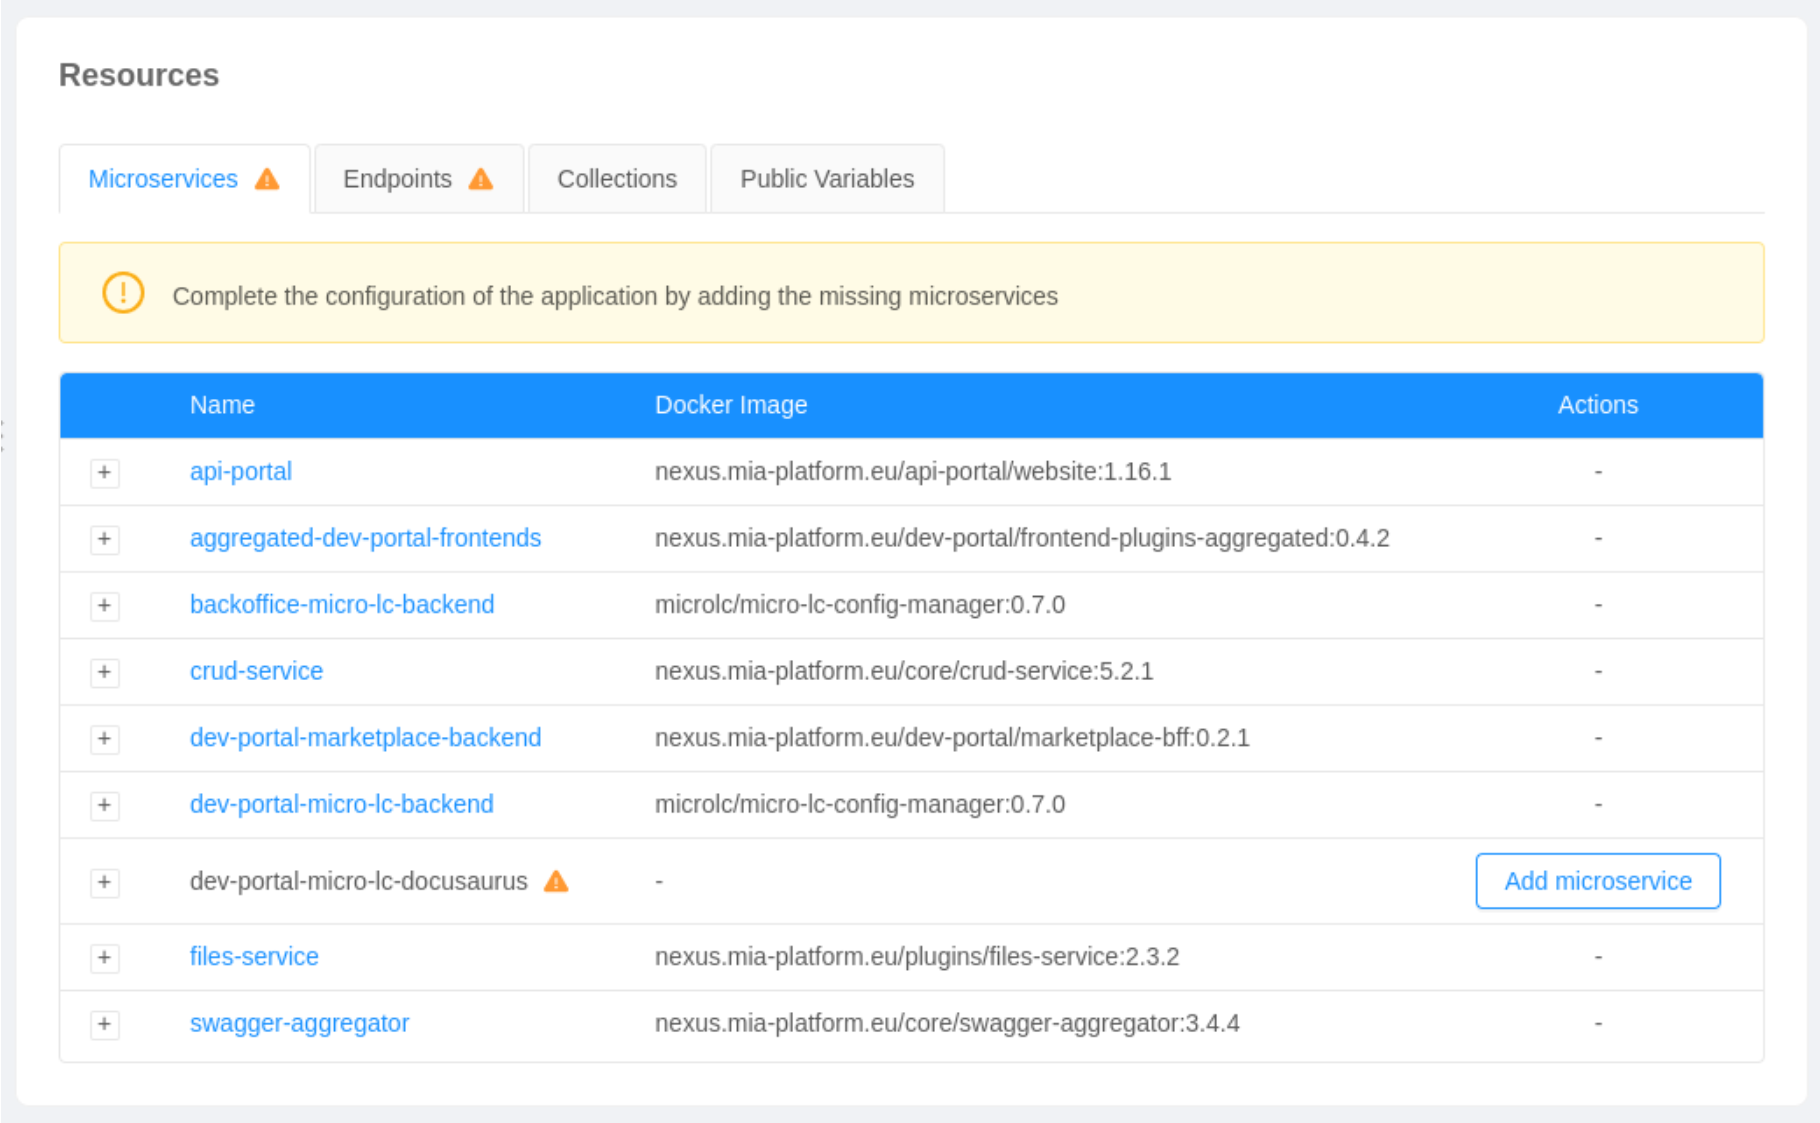Expand the aggregated-dev-portal-frontends row
This screenshot has height=1123, width=1820.
[x=104, y=539]
